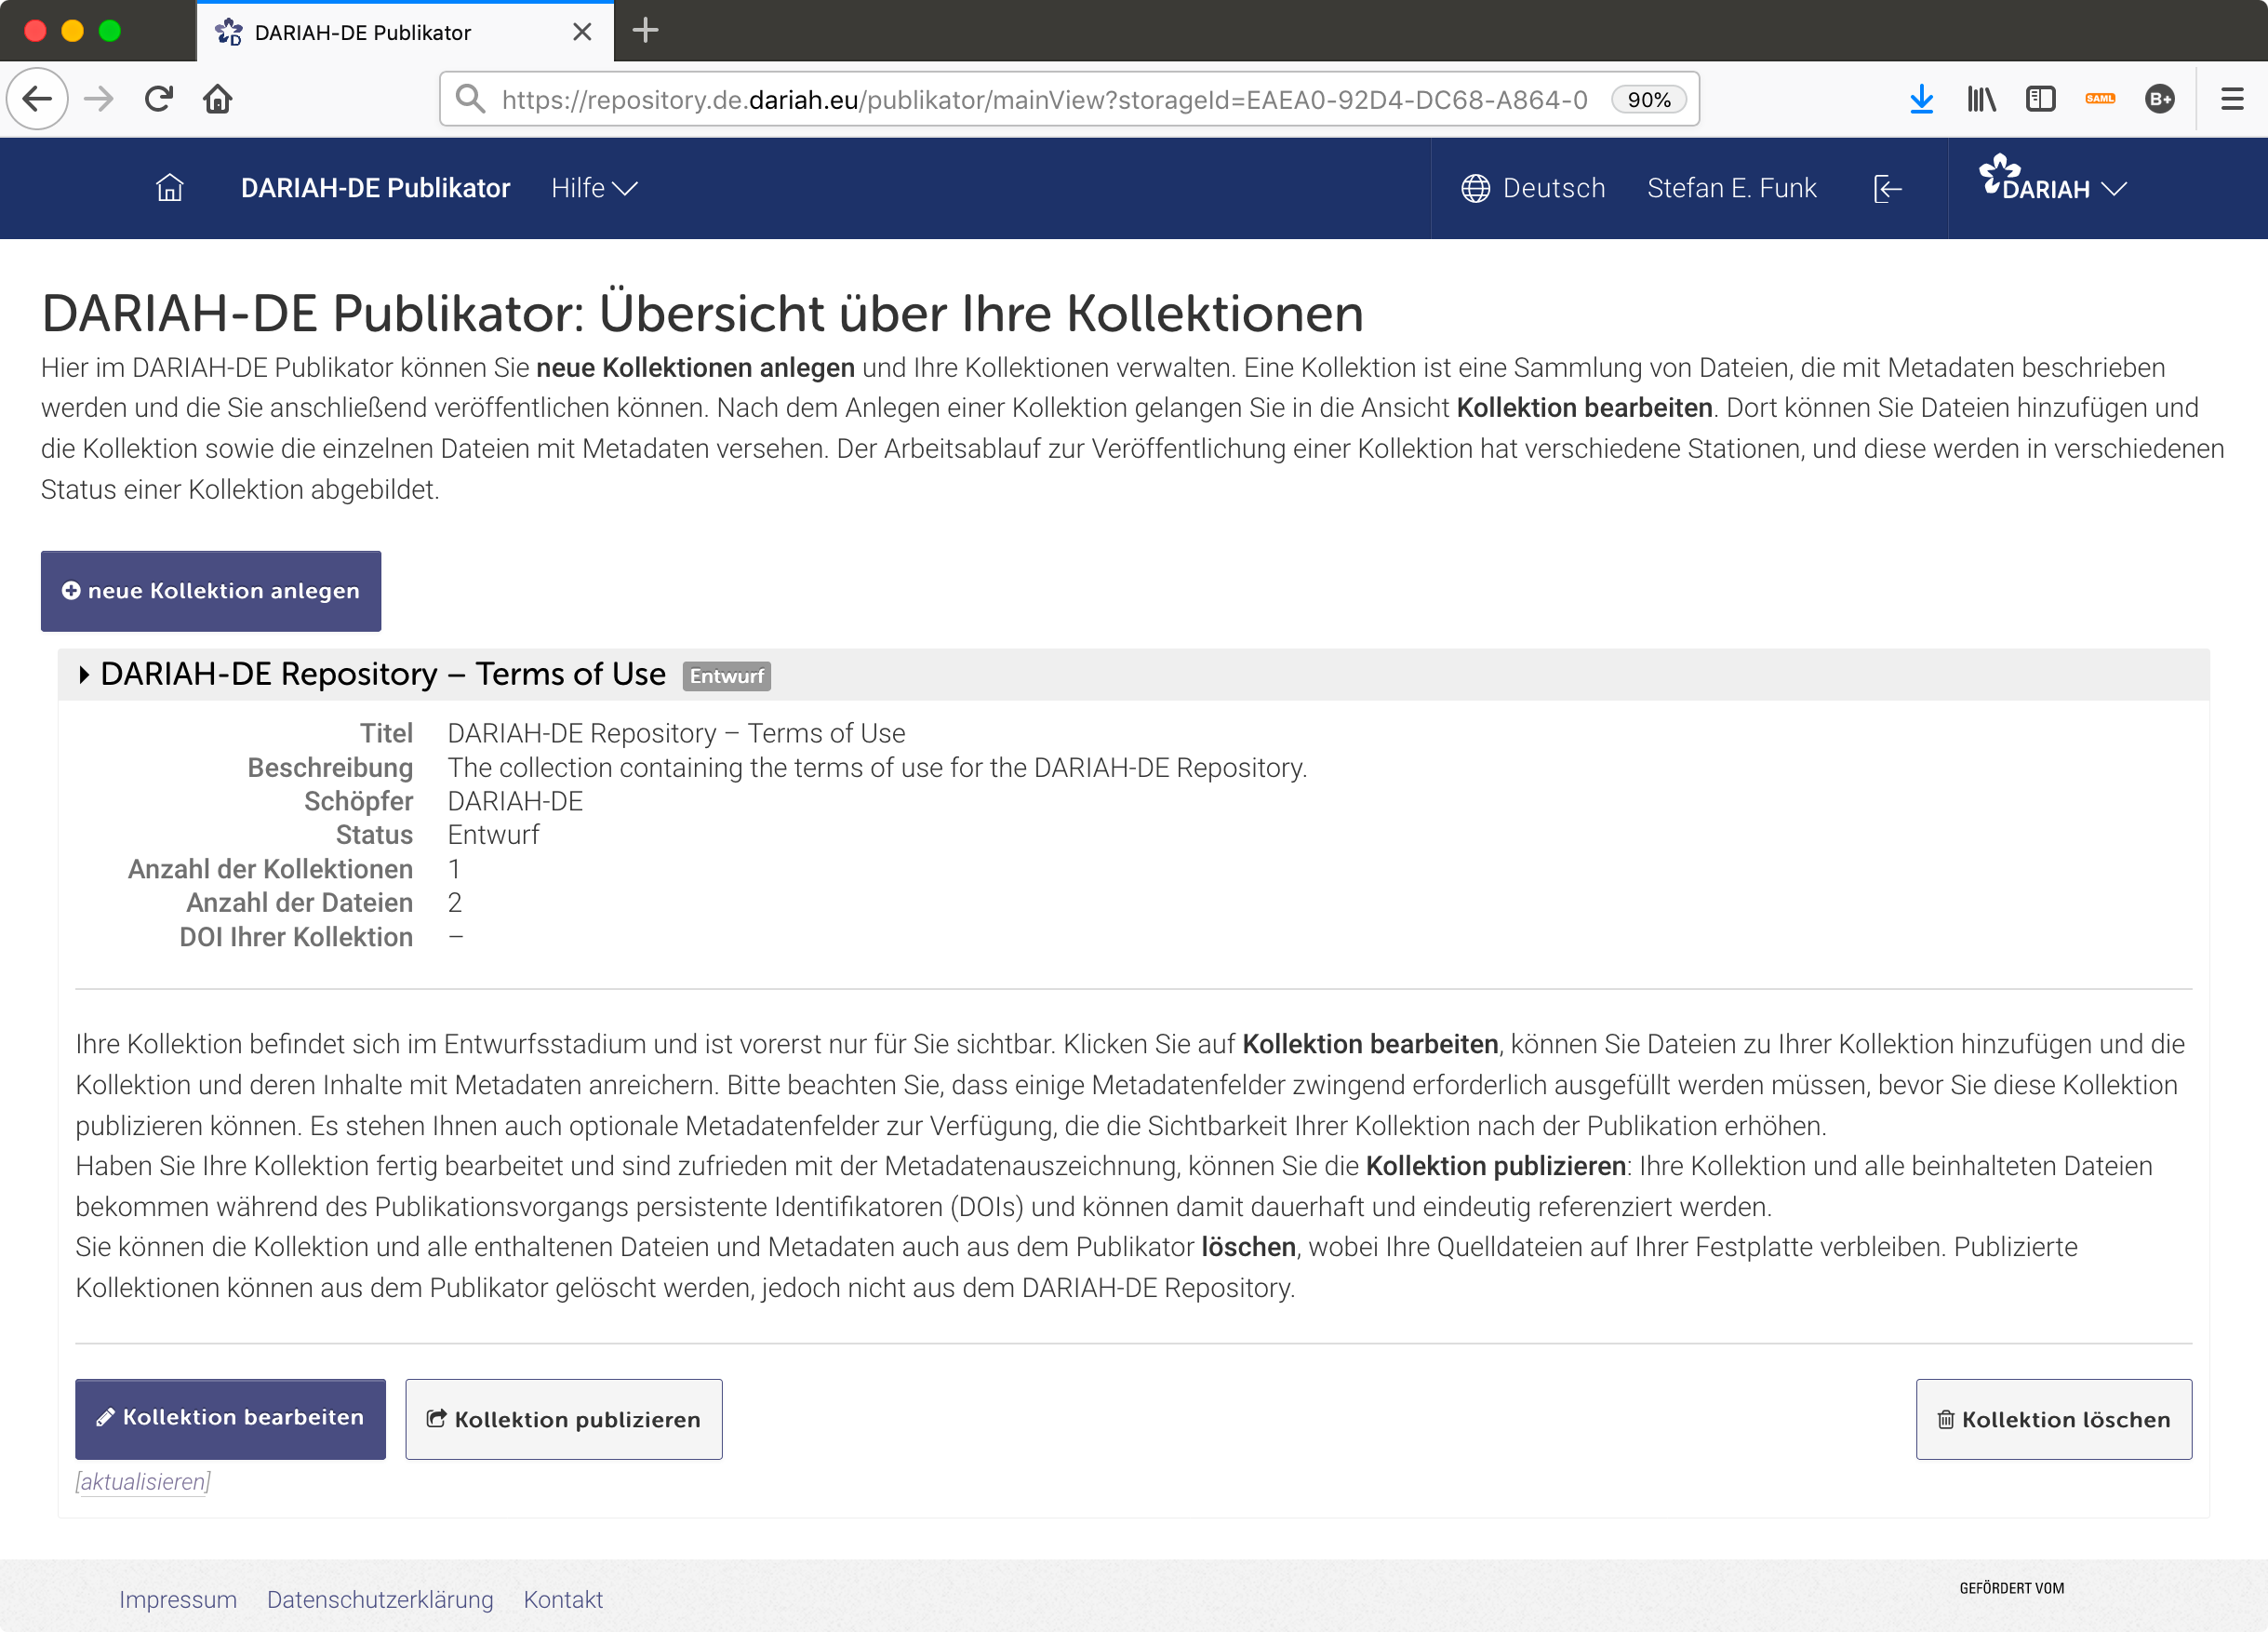2268x1632 pixels.
Task: Open the Firefox hamburger menu
Action: (2232, 98)
